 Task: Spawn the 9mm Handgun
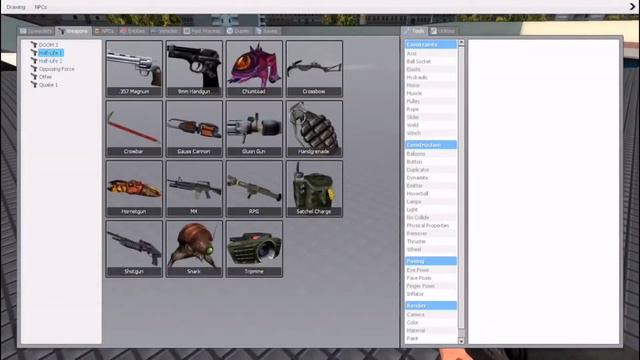point(194,69)
